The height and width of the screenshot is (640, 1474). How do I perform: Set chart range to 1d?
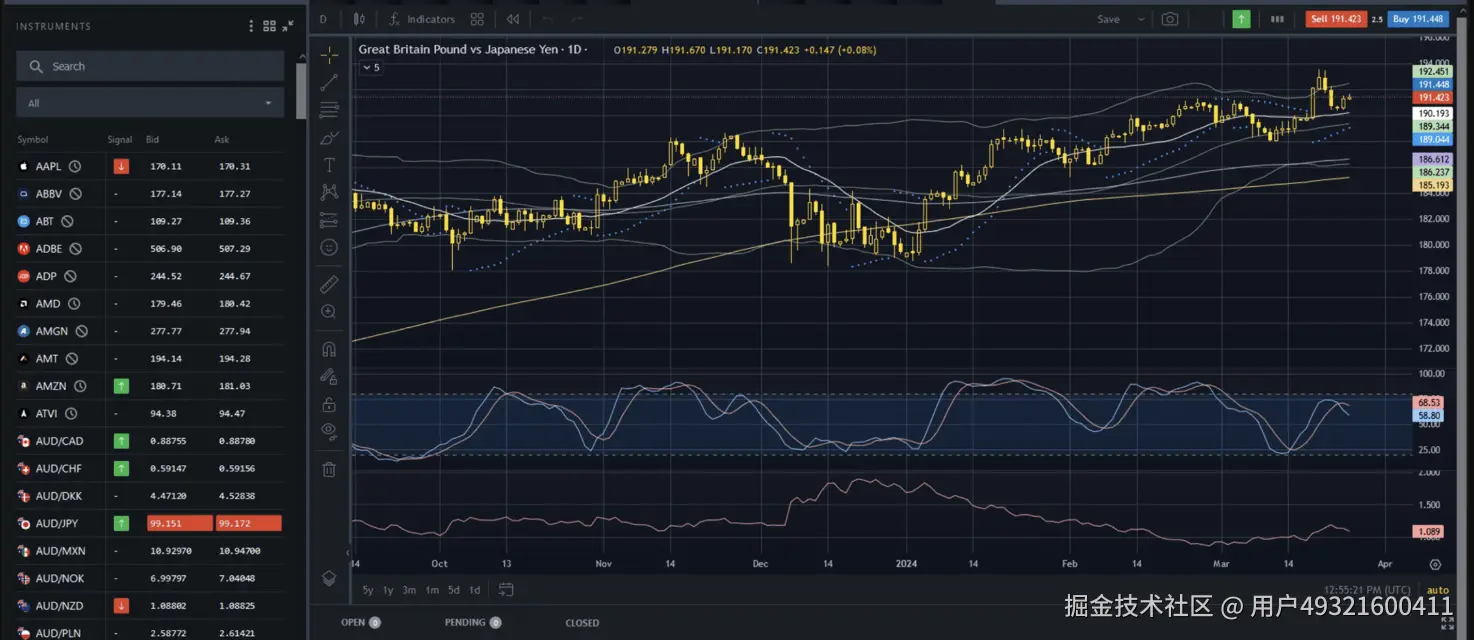coord(475,590)
